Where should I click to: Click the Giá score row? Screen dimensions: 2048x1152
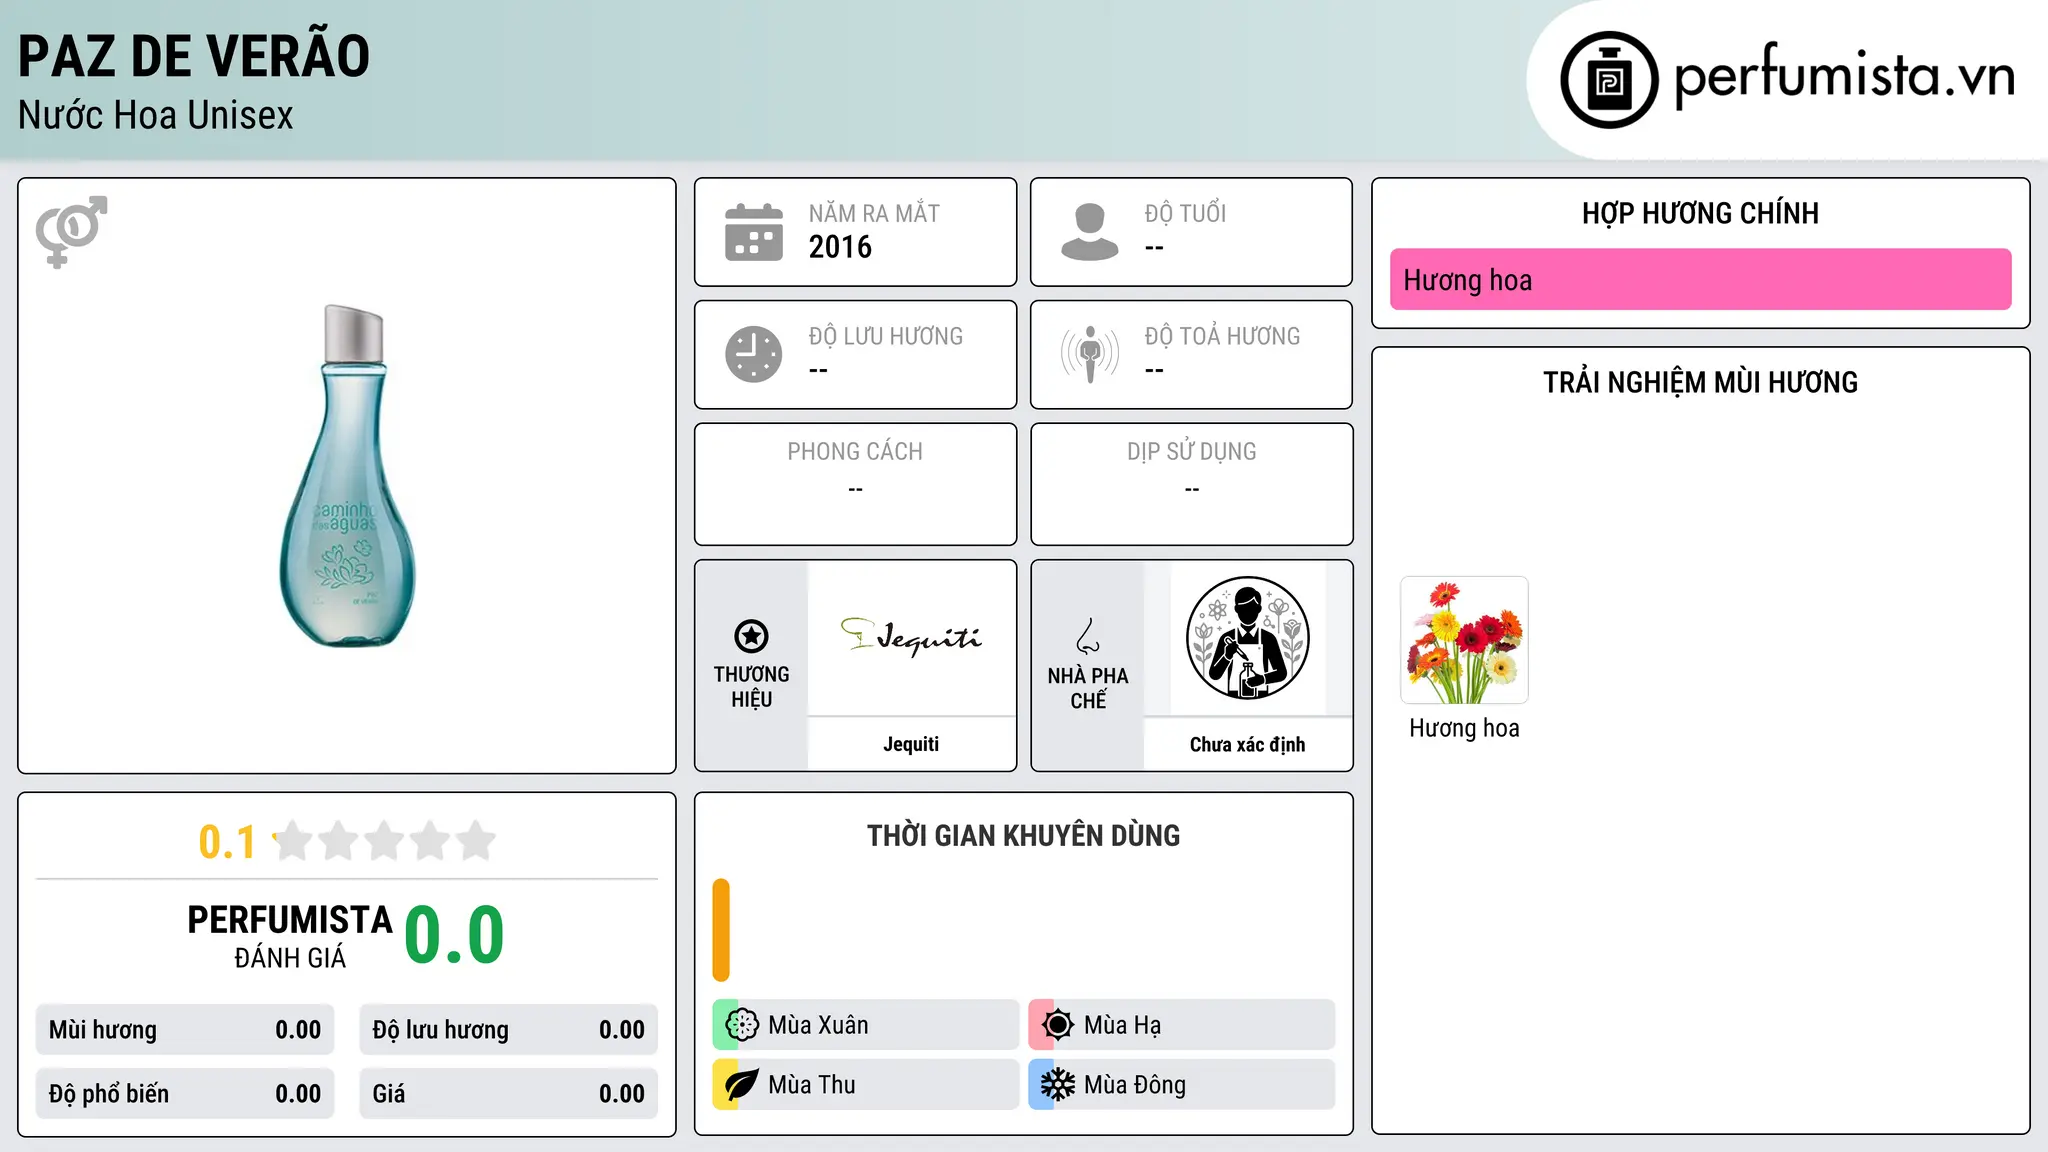click(508, 1094)
